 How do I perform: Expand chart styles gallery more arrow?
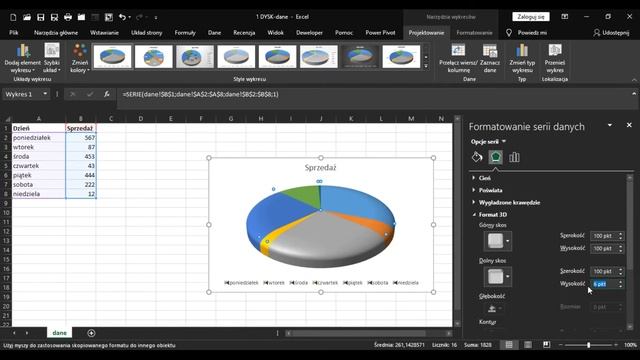click(426, 66)
